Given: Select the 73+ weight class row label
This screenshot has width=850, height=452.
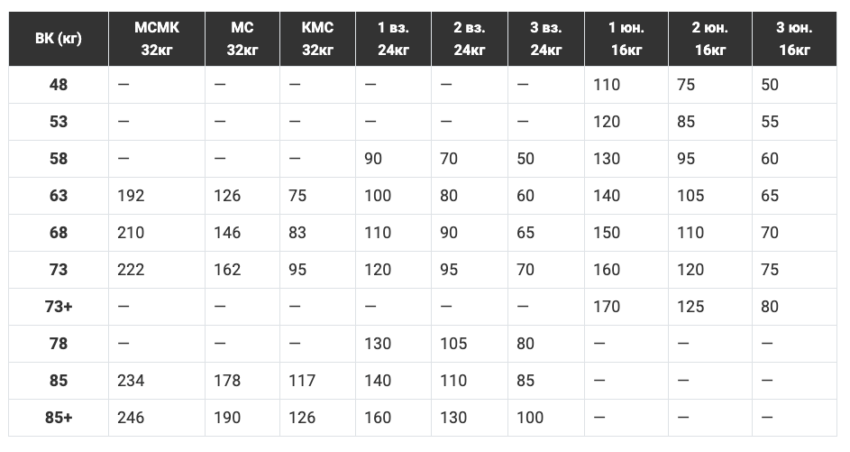Looking at the screenshot, I should 59,307.
